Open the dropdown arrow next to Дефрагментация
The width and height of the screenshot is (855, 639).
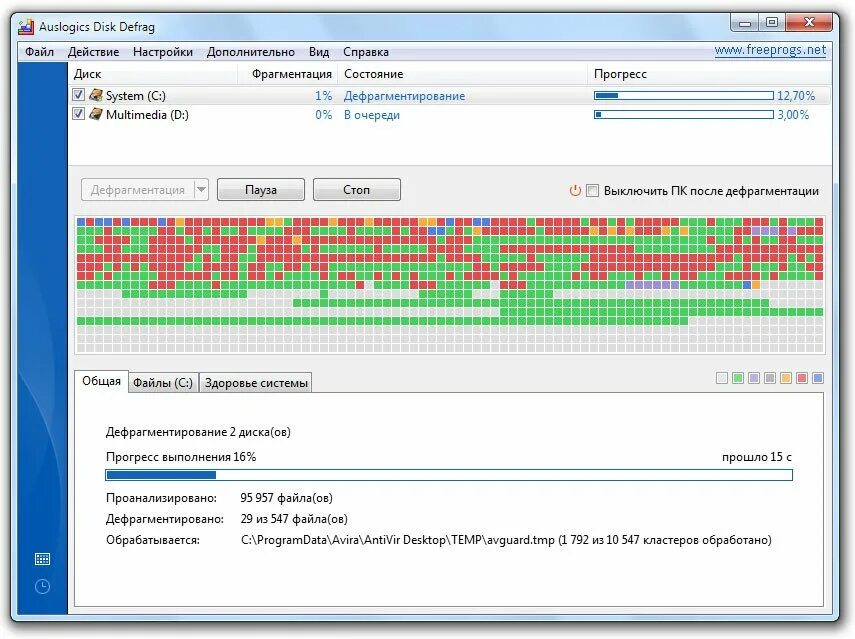pyautogui.click(x=200, y=189)
